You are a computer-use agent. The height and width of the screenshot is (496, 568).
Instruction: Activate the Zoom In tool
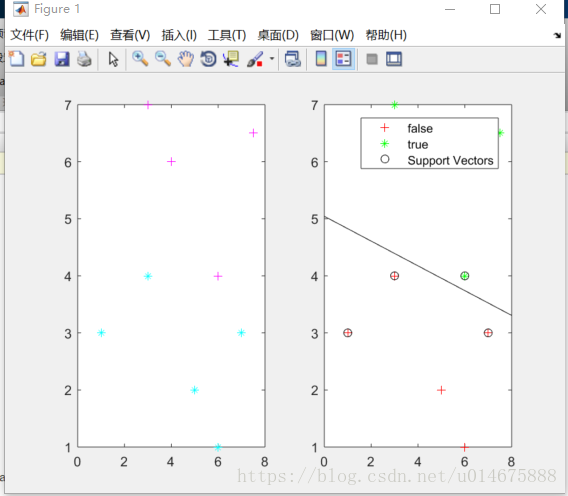click(140, 59)
